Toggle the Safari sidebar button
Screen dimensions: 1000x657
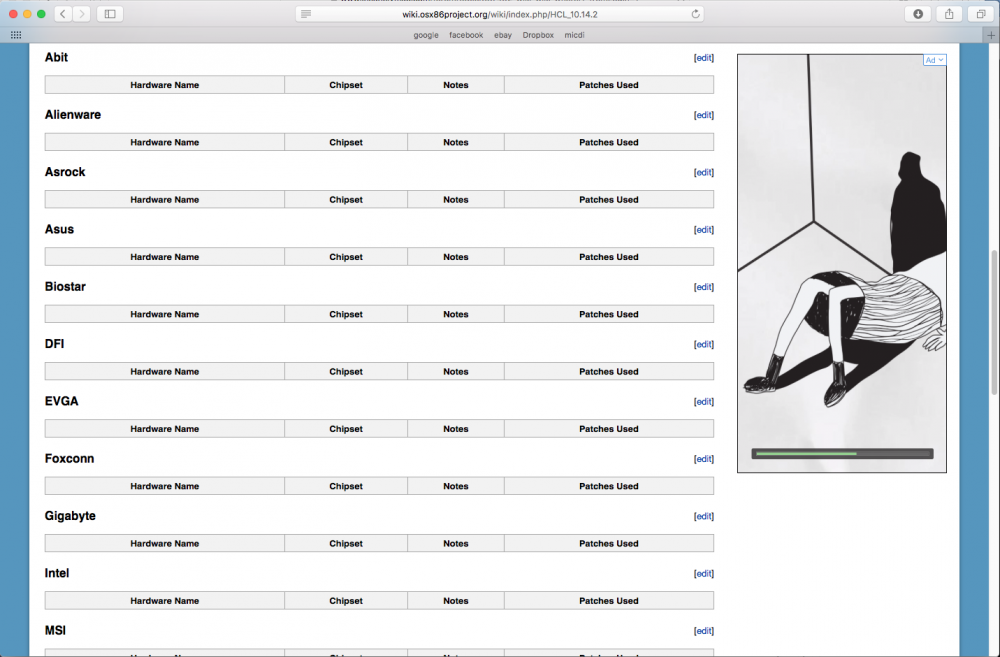click(x=110, y=14)
